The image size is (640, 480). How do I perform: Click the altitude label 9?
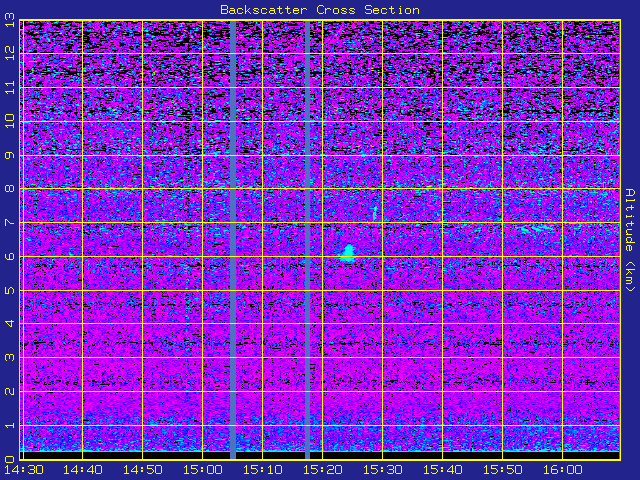[10, 155]
